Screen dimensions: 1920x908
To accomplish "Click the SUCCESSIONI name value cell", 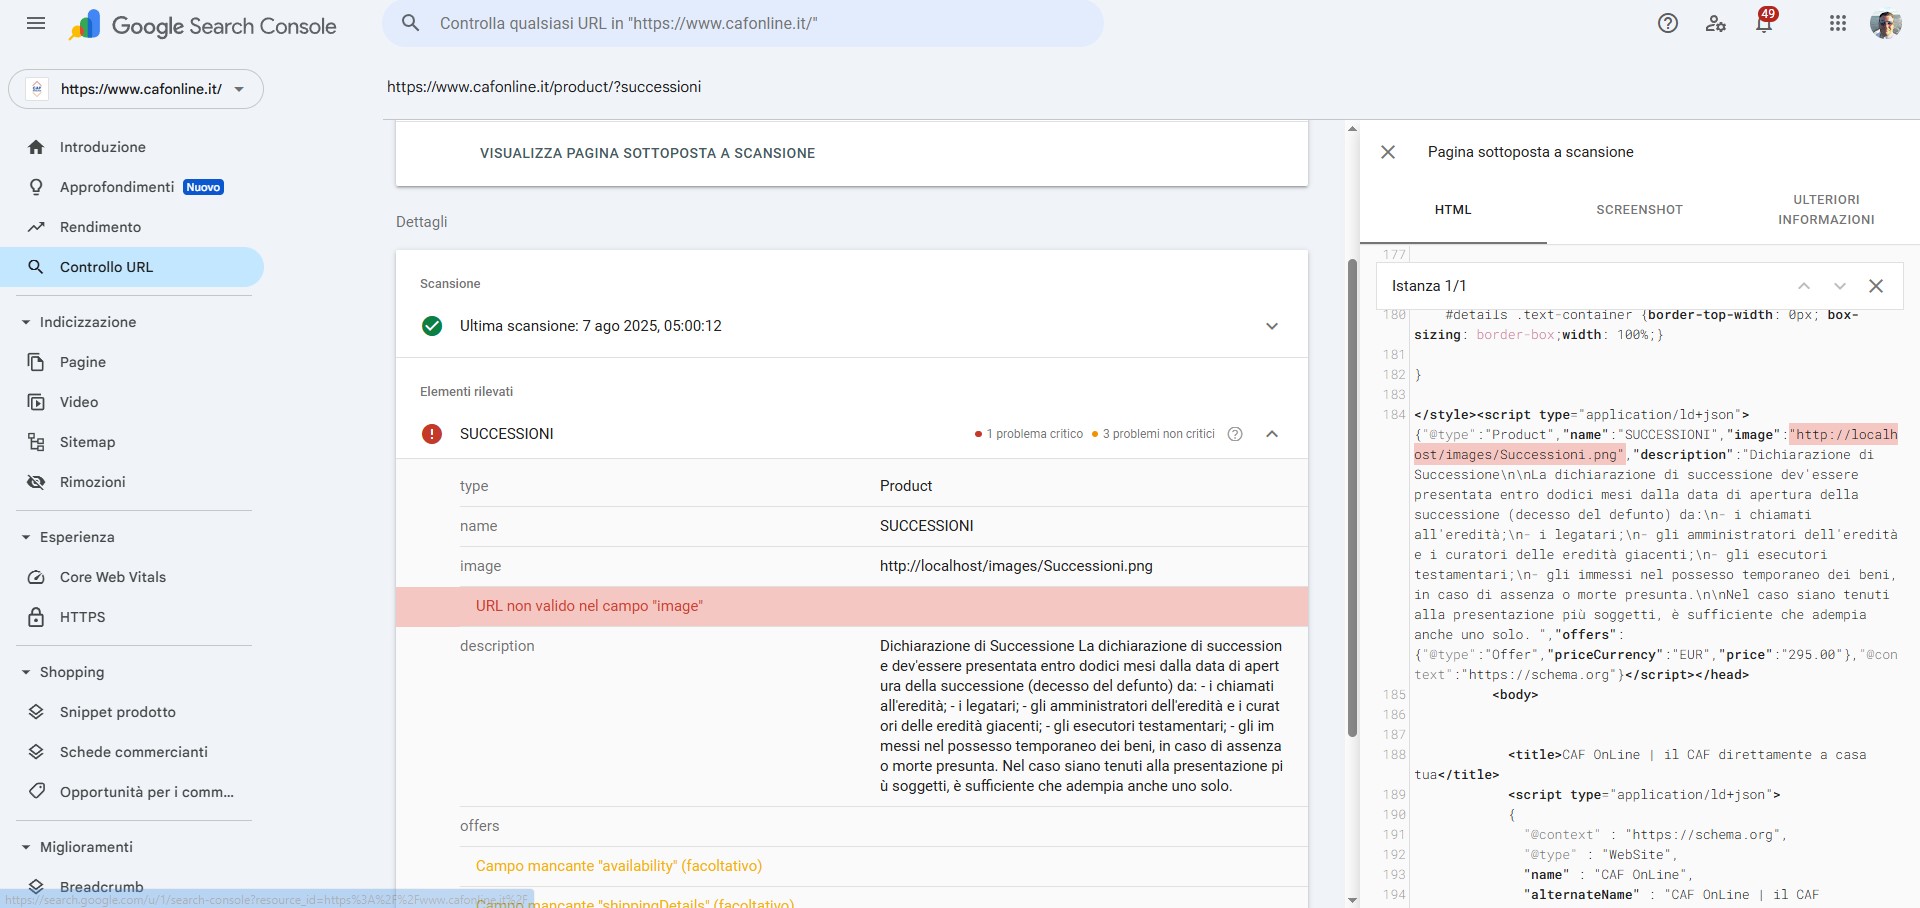I will (927, 526).
